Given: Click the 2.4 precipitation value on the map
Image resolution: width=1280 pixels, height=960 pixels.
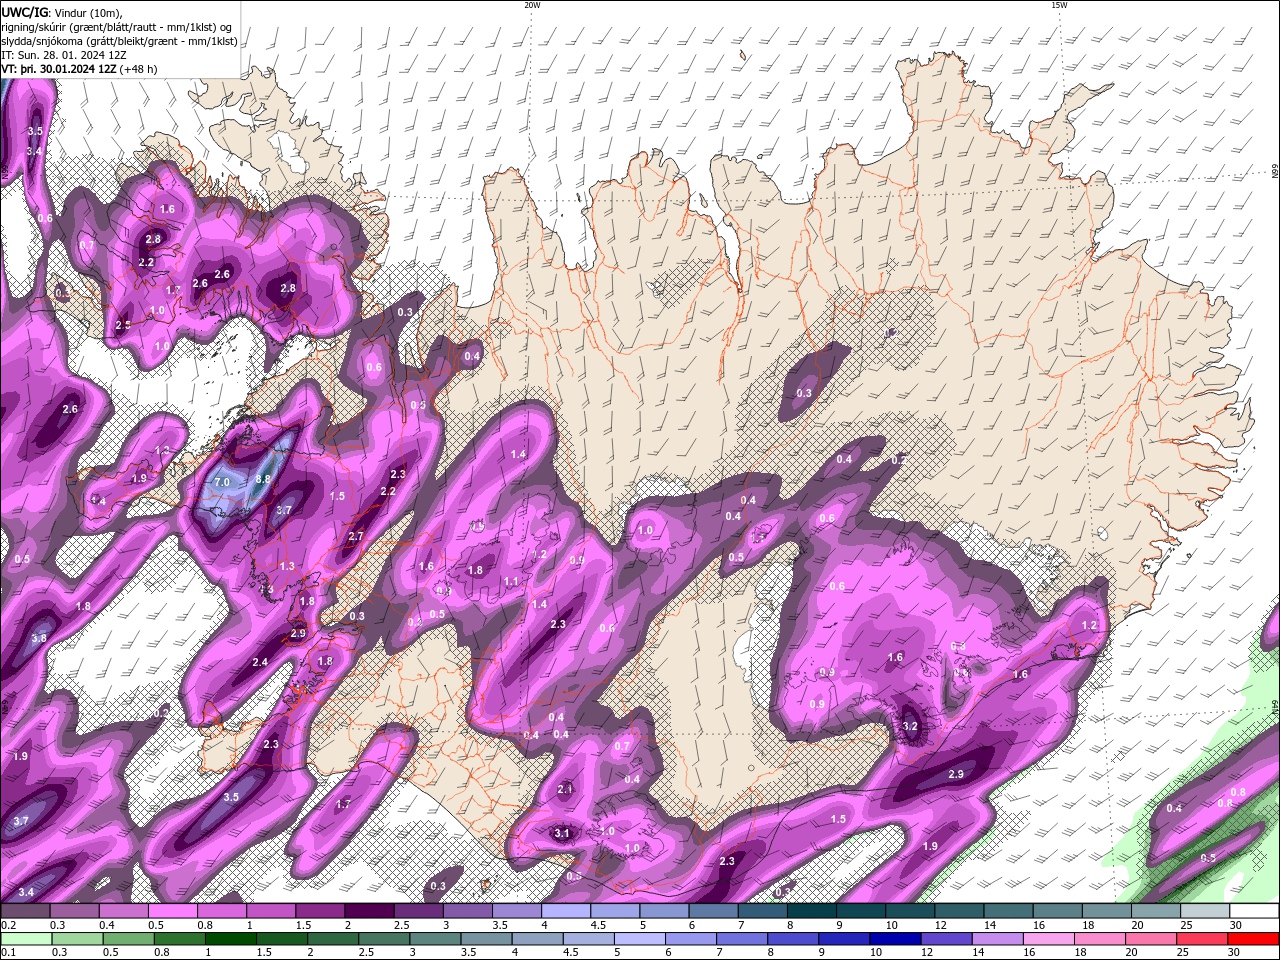Looking at the screenshot, I should (260, 662).
